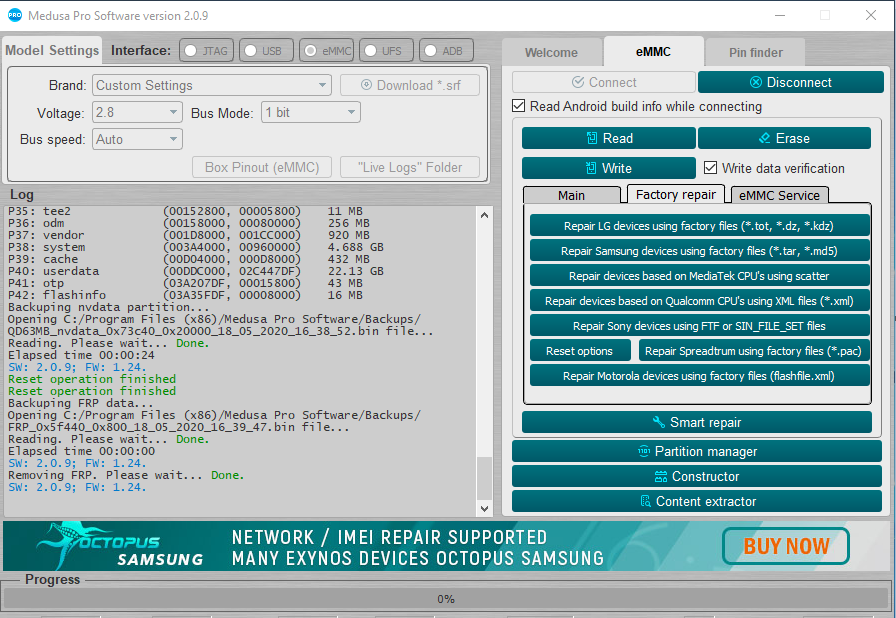Viewport: 896px width, 618px height.
Task: Click the Erase button eraser icon
Action: [x=765, y=138]
